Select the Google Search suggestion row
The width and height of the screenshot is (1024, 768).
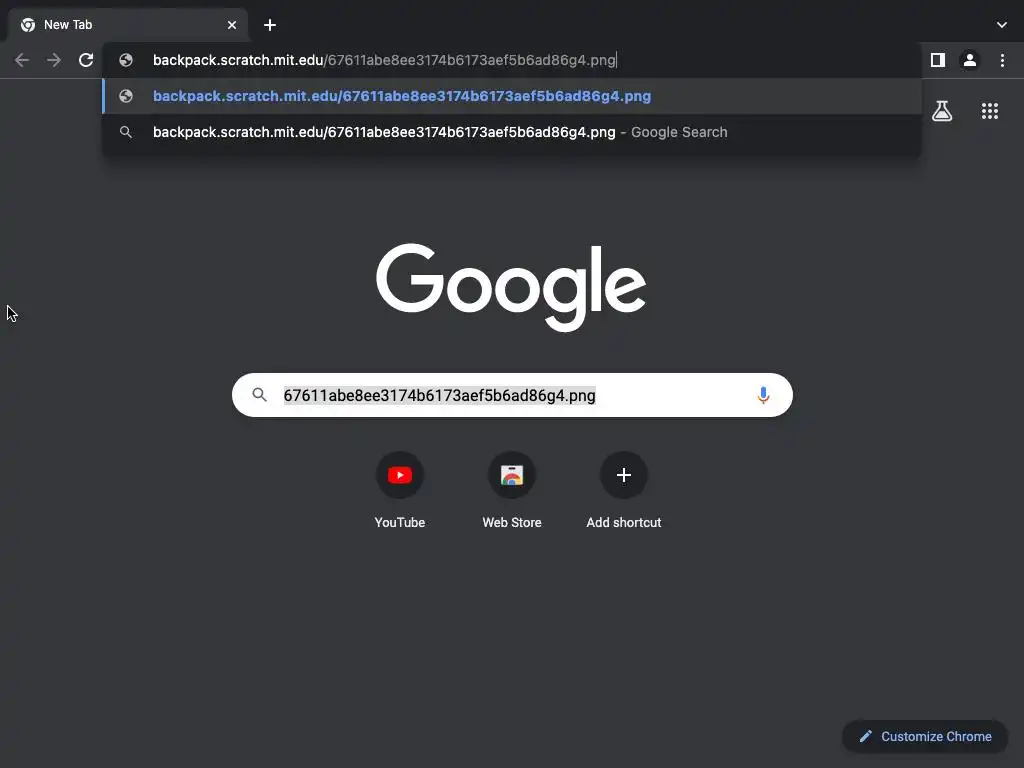pyautogui.click(x=512, y=132)
